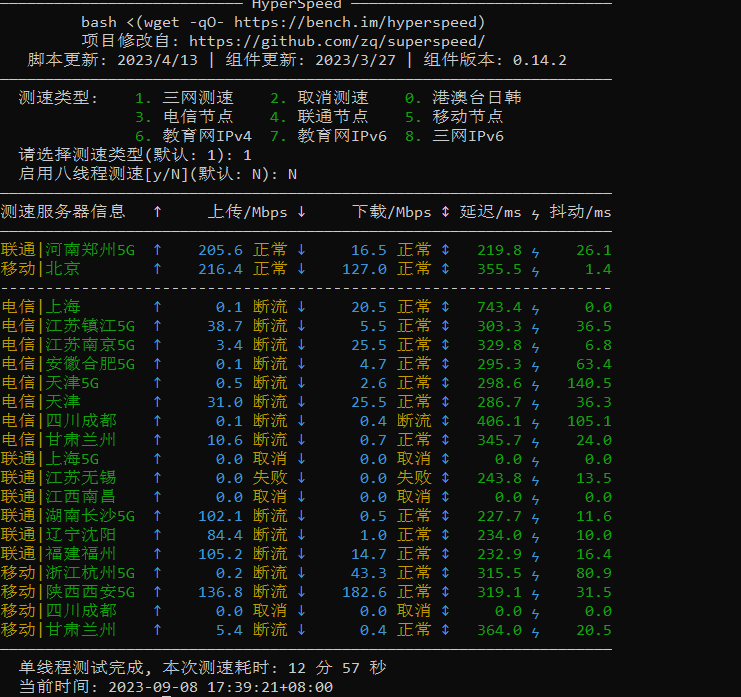Click latency value 406.1 in 电信四川成都 row
This screenshot has width=741, height=697.
point(500,421)
